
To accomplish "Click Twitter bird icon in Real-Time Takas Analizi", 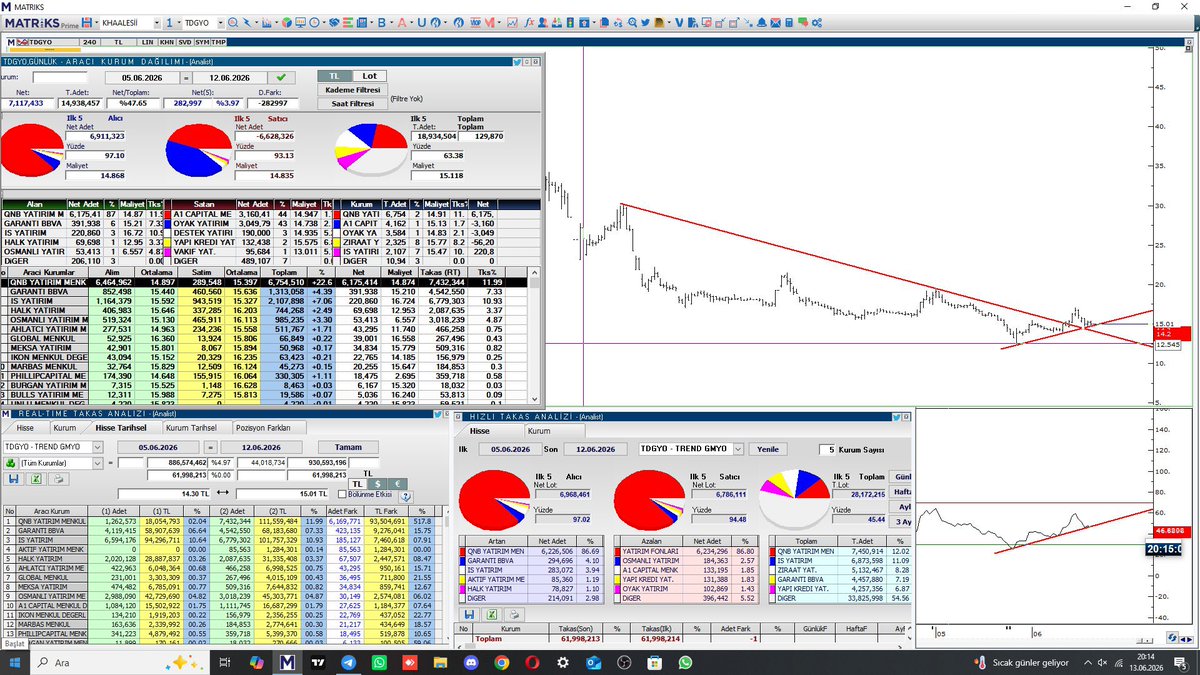I will coord(437,414).
